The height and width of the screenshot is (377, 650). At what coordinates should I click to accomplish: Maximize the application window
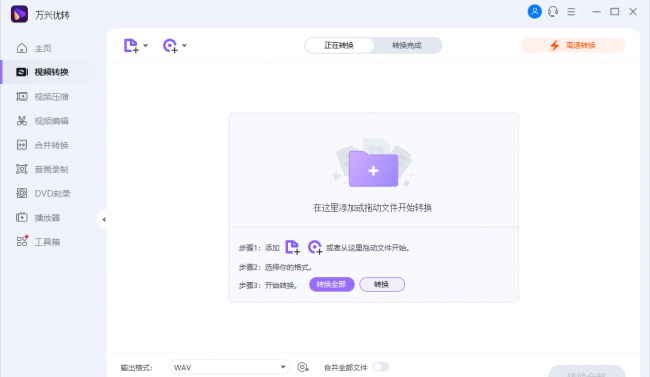tap(615, 12)
